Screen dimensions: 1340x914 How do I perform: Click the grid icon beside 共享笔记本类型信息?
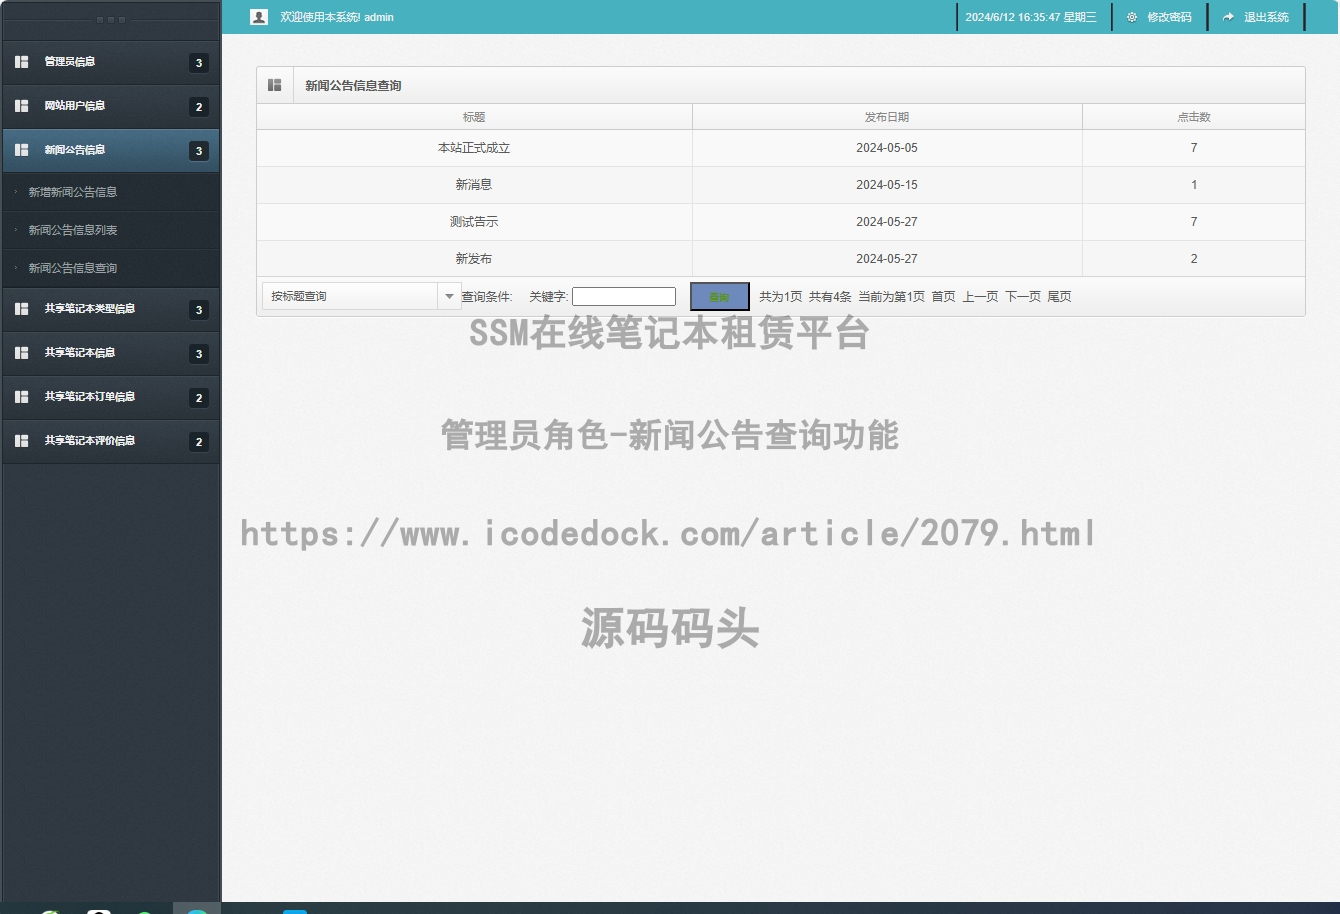click(22, 309)
